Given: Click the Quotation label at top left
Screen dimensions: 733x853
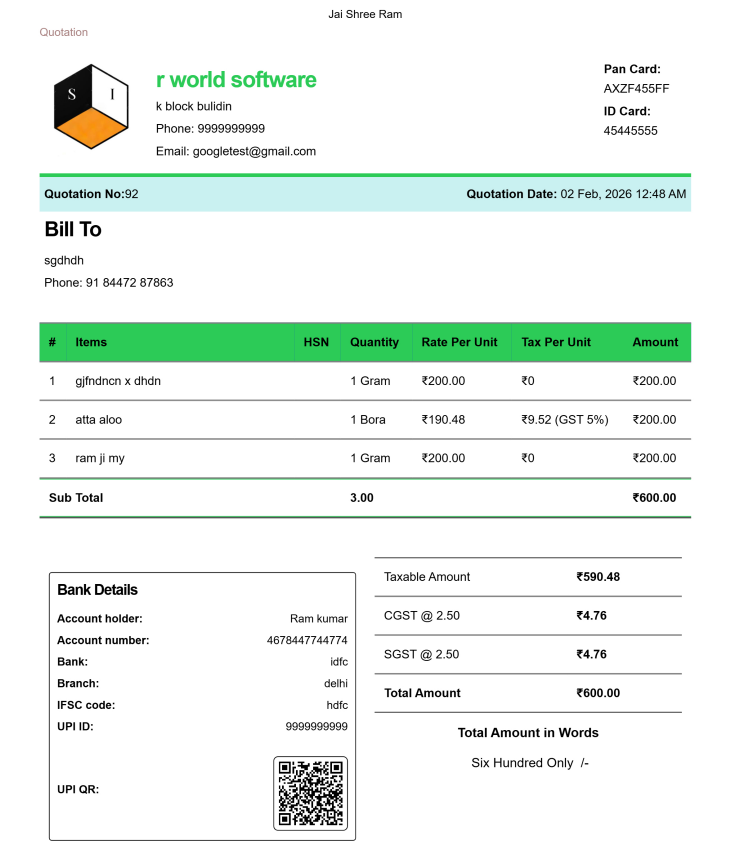Looking at the screenshot, I should tap(64, 32).
